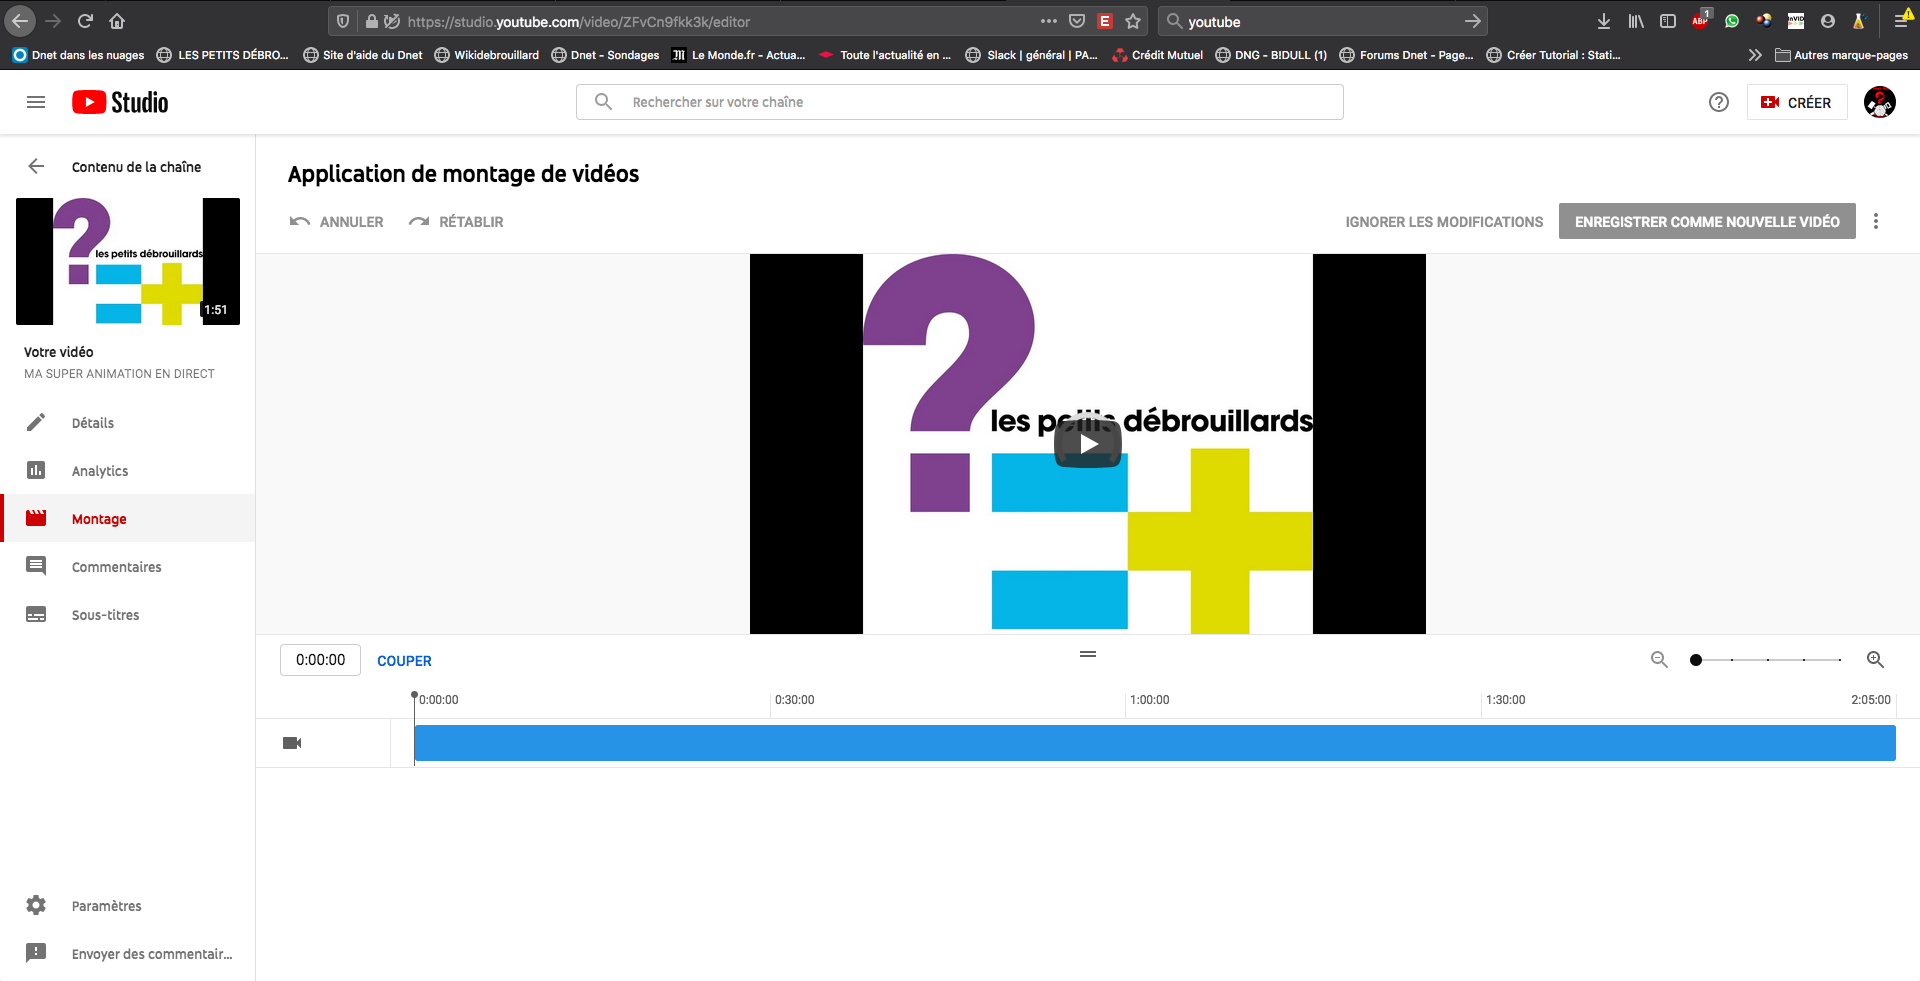Open the hamburger menu next to Studio logo

coord(36,102)
